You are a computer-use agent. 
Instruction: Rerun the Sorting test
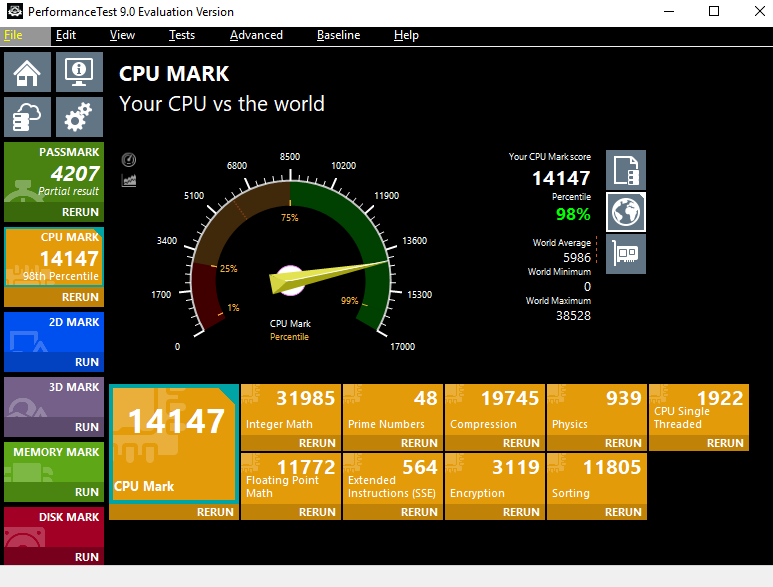(x=597, y=512)
